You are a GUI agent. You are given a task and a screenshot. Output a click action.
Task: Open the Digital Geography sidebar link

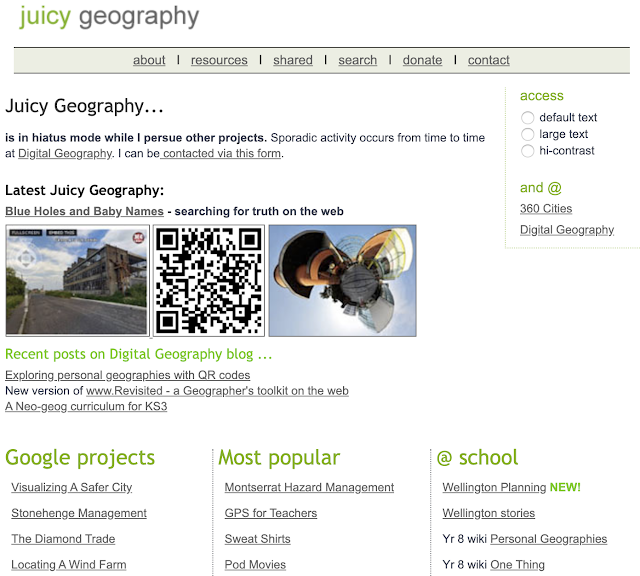tap(567, 230)
